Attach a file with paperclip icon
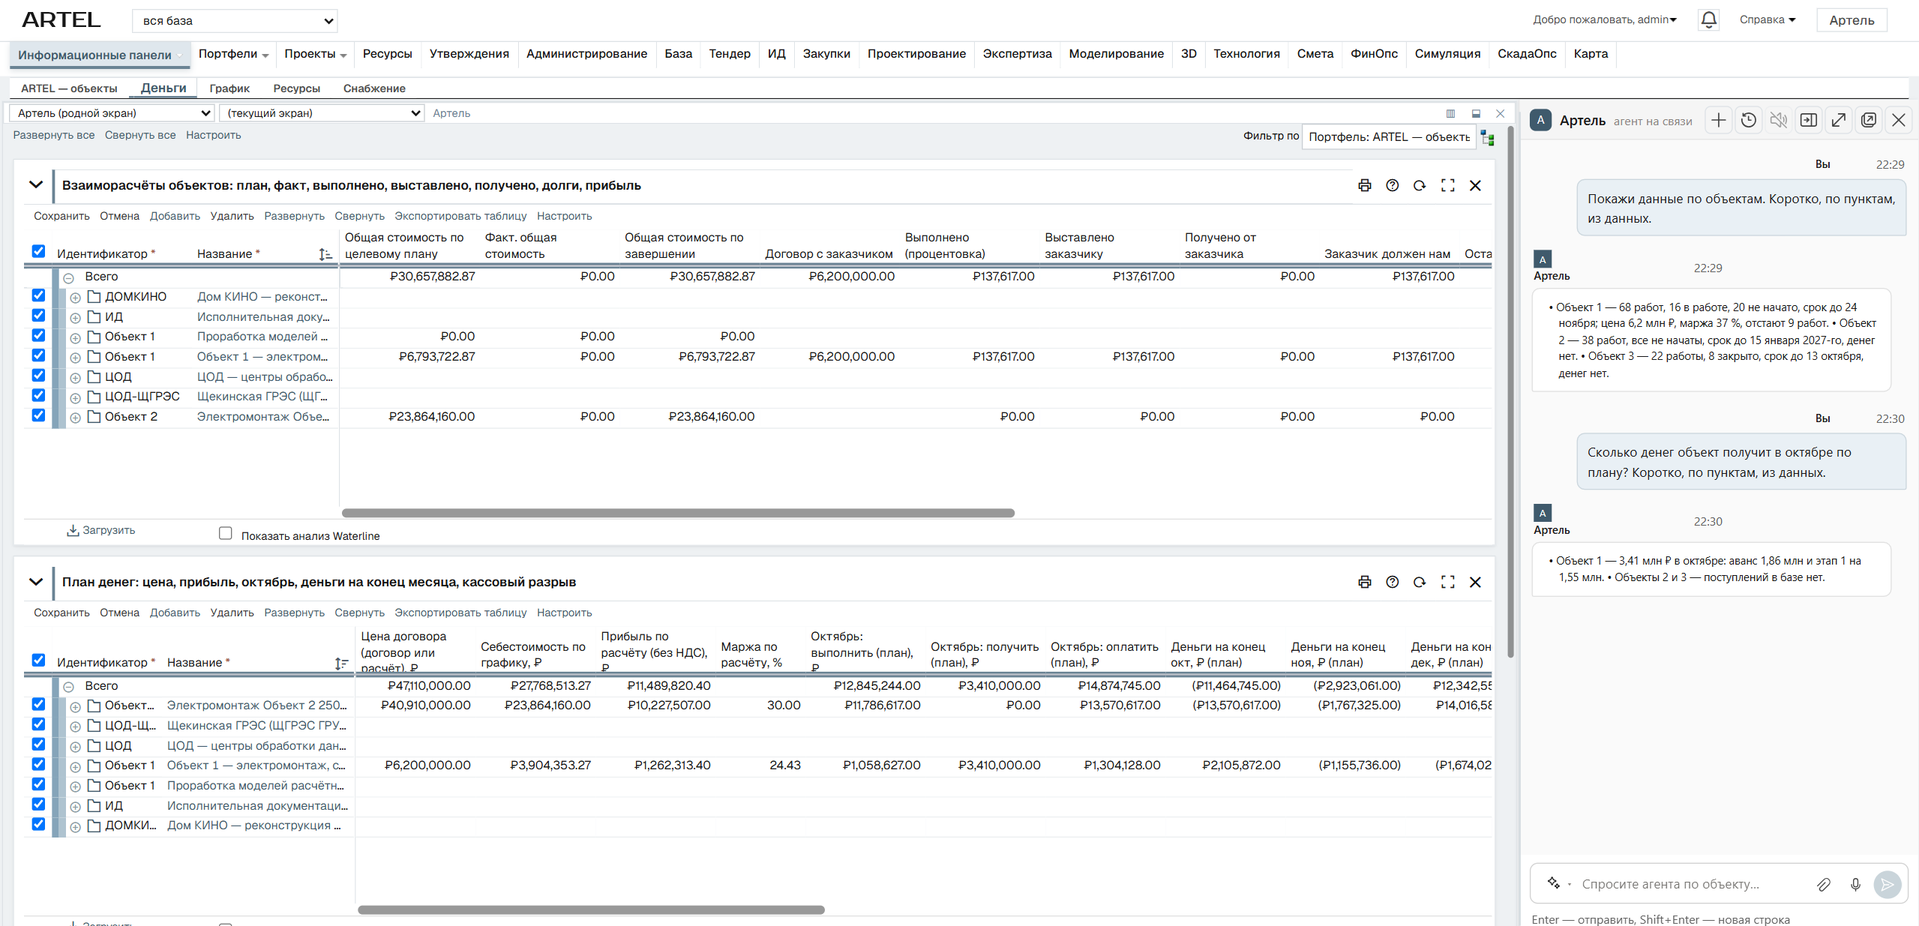This screenshot has height=926, width=1919. pos(1824,884)
